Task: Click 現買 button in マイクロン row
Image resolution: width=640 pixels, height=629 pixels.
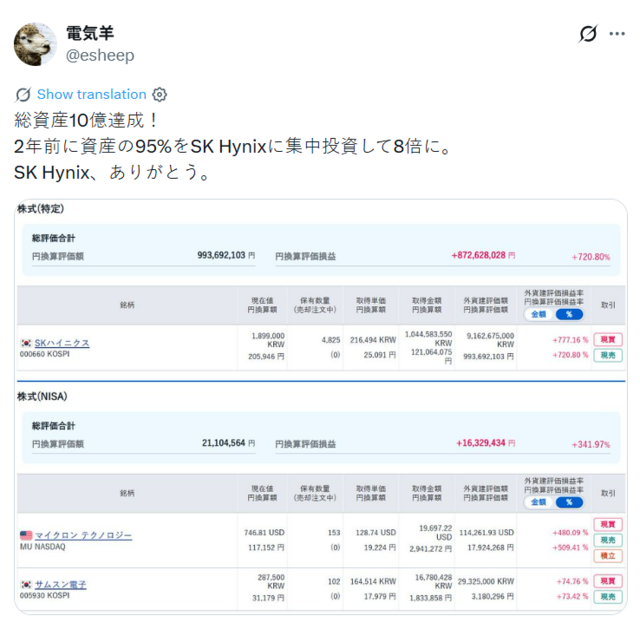Action: [x=608, y=525]
